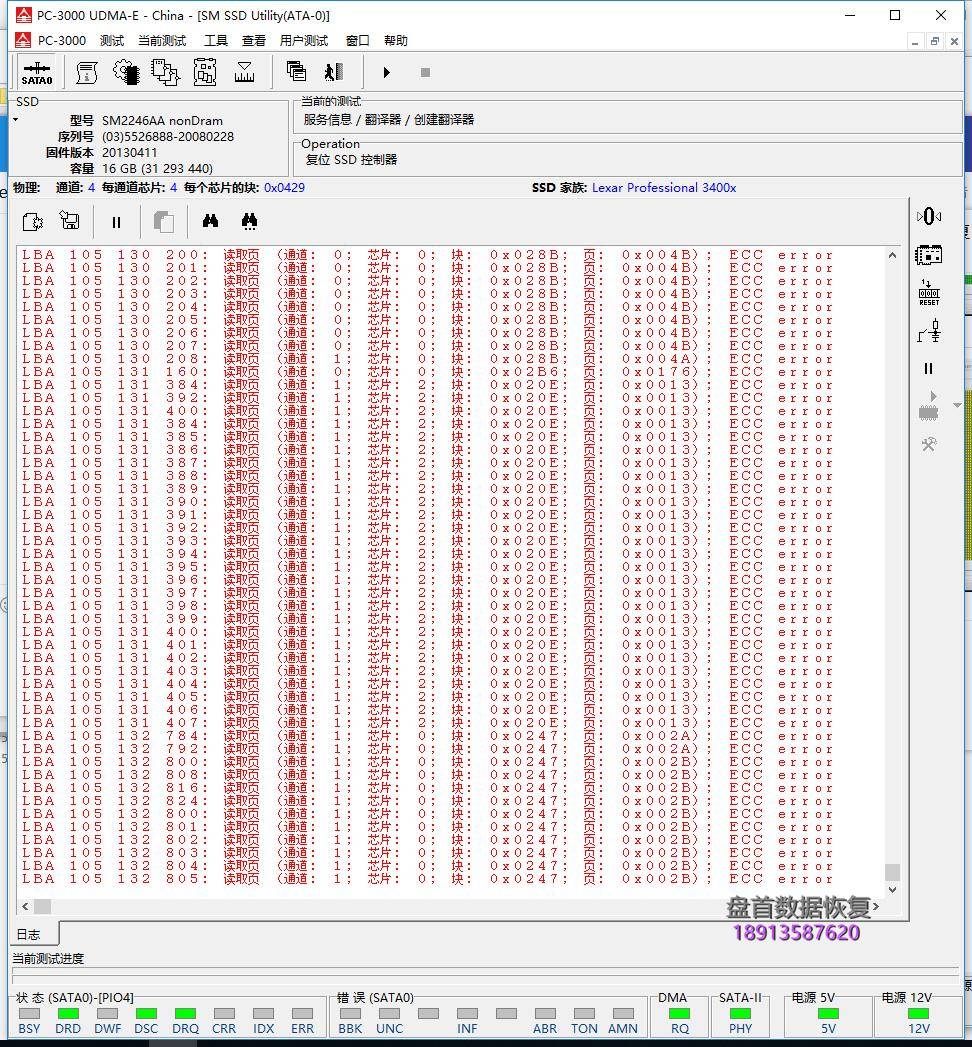
Task: Open the 用户测试 menu
Action: tap(304, 41)
